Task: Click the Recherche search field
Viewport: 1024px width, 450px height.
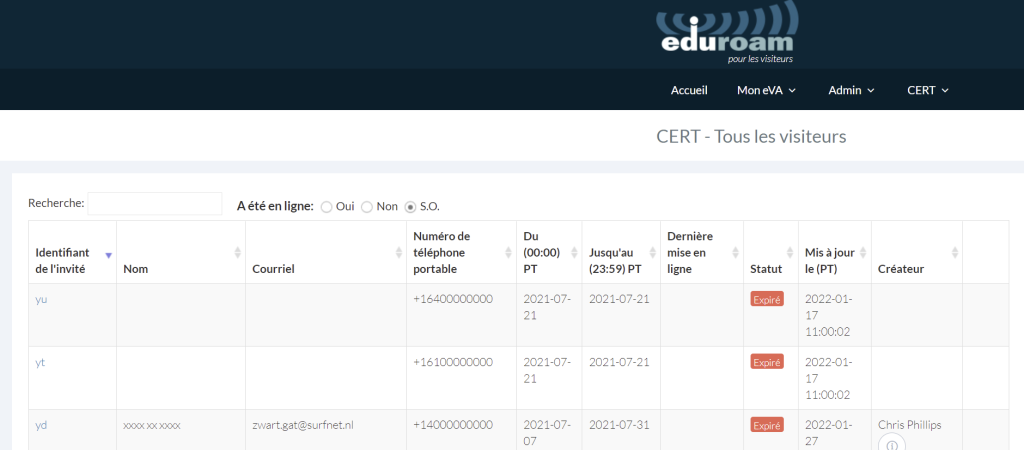Action: (155, 204)
